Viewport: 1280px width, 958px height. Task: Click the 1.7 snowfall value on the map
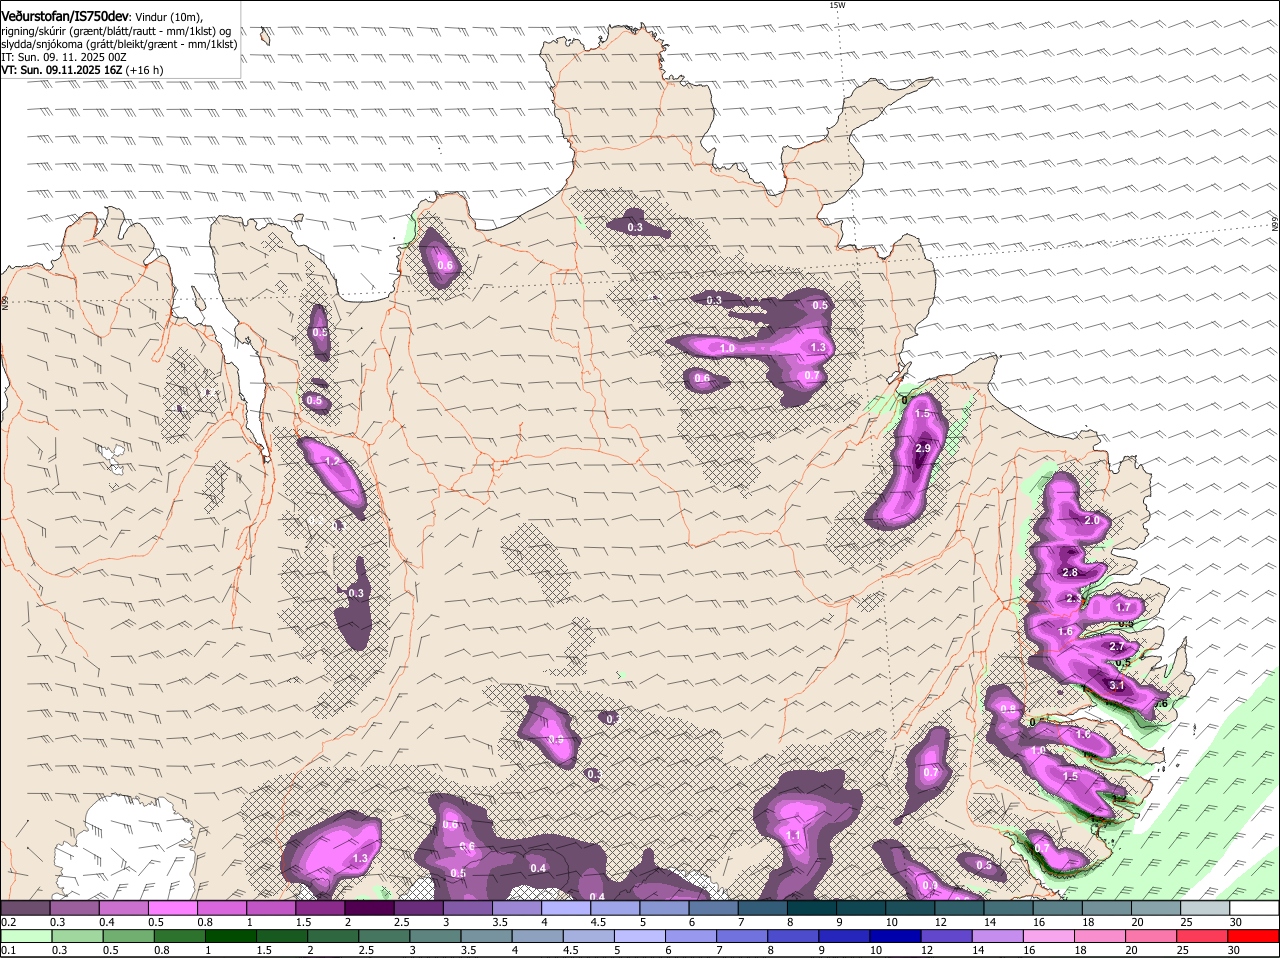click(x=1123, y=607)
